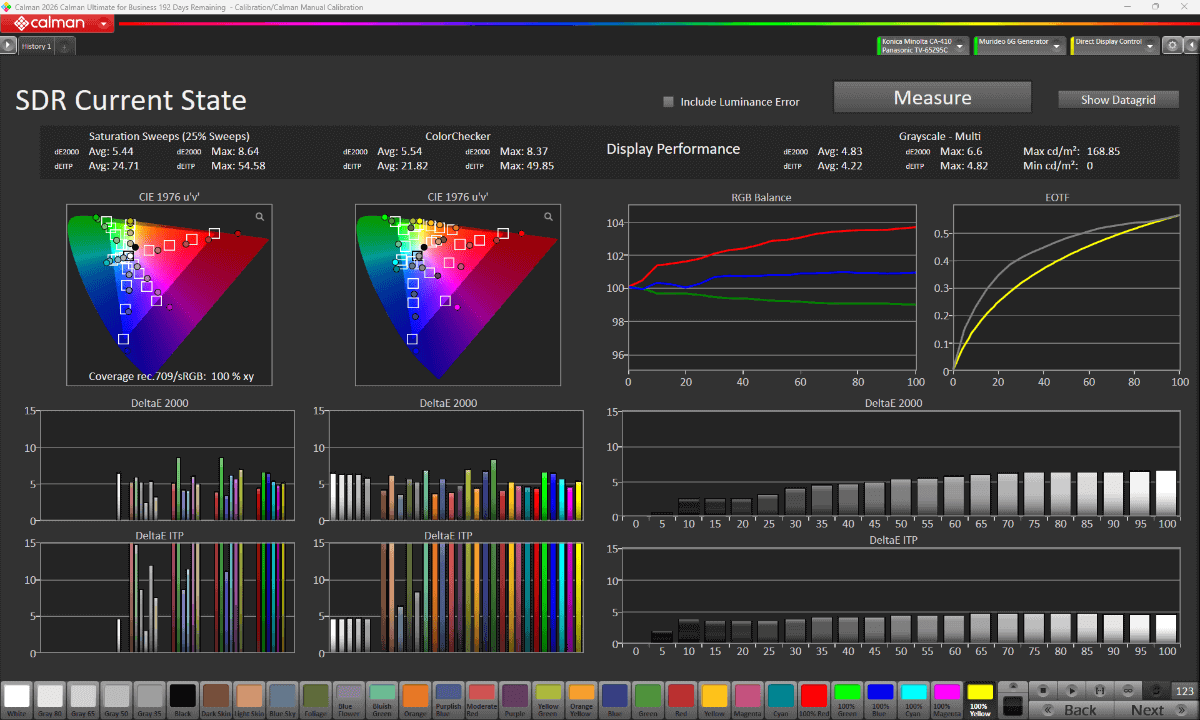Click the stop button in the bottom playback controls

point(1042,690)
